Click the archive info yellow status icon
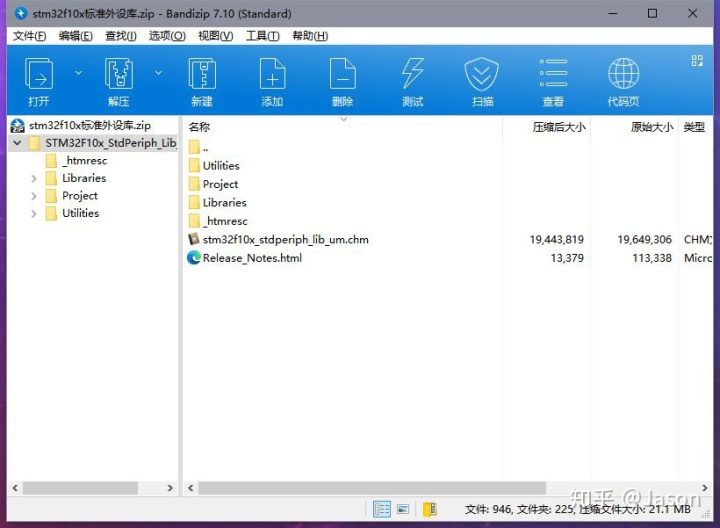Image resolution: width=720 pixels, height=528 pixels. tap(430, 509)
